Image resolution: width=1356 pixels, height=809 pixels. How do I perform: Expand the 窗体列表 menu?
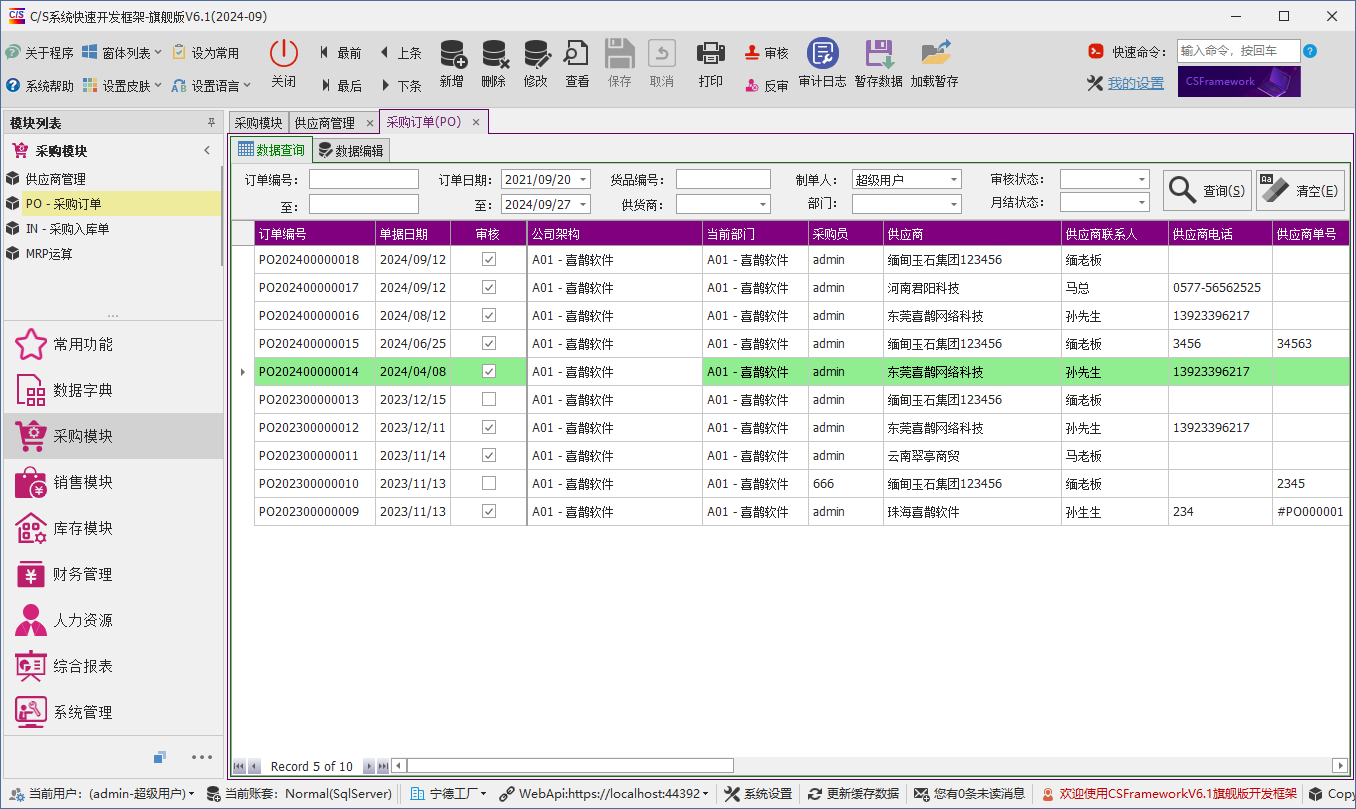[123, 53]
